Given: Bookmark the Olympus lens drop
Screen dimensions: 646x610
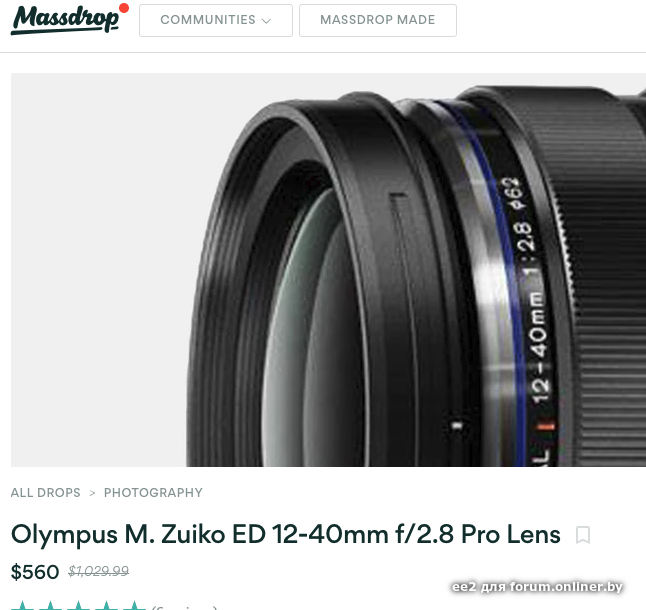Looking at the screenshot, I should click(x=583, y=535).
